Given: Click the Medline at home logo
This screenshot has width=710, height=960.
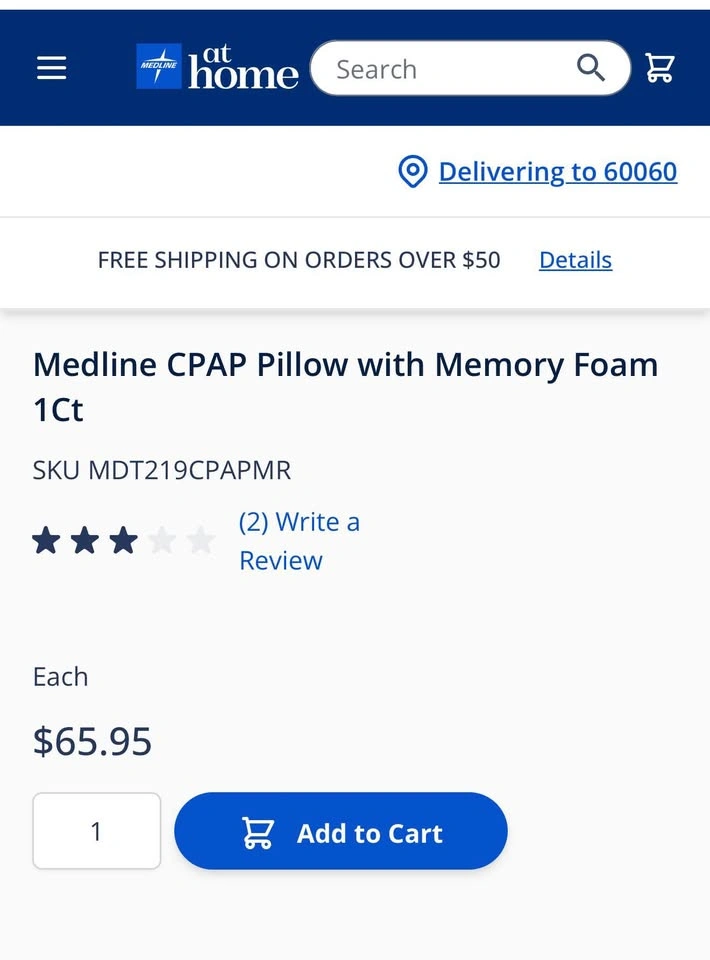Looking at the screenshot, I should point(217,68).
